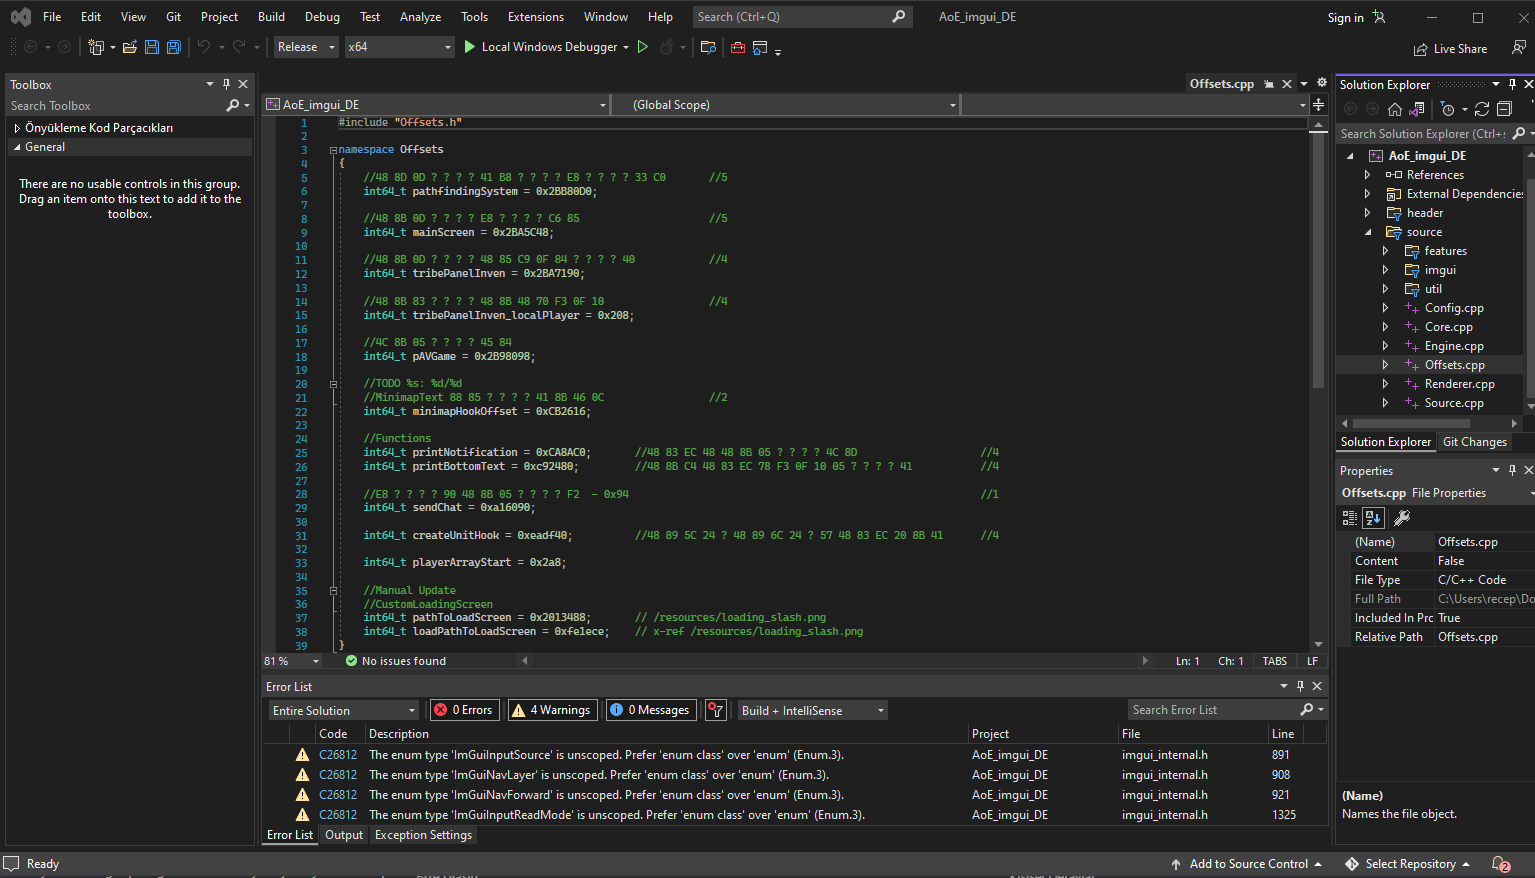Screen dimensions: 1535x878
Task: Open the x64 platform dropdown
Action: point(399,47)
